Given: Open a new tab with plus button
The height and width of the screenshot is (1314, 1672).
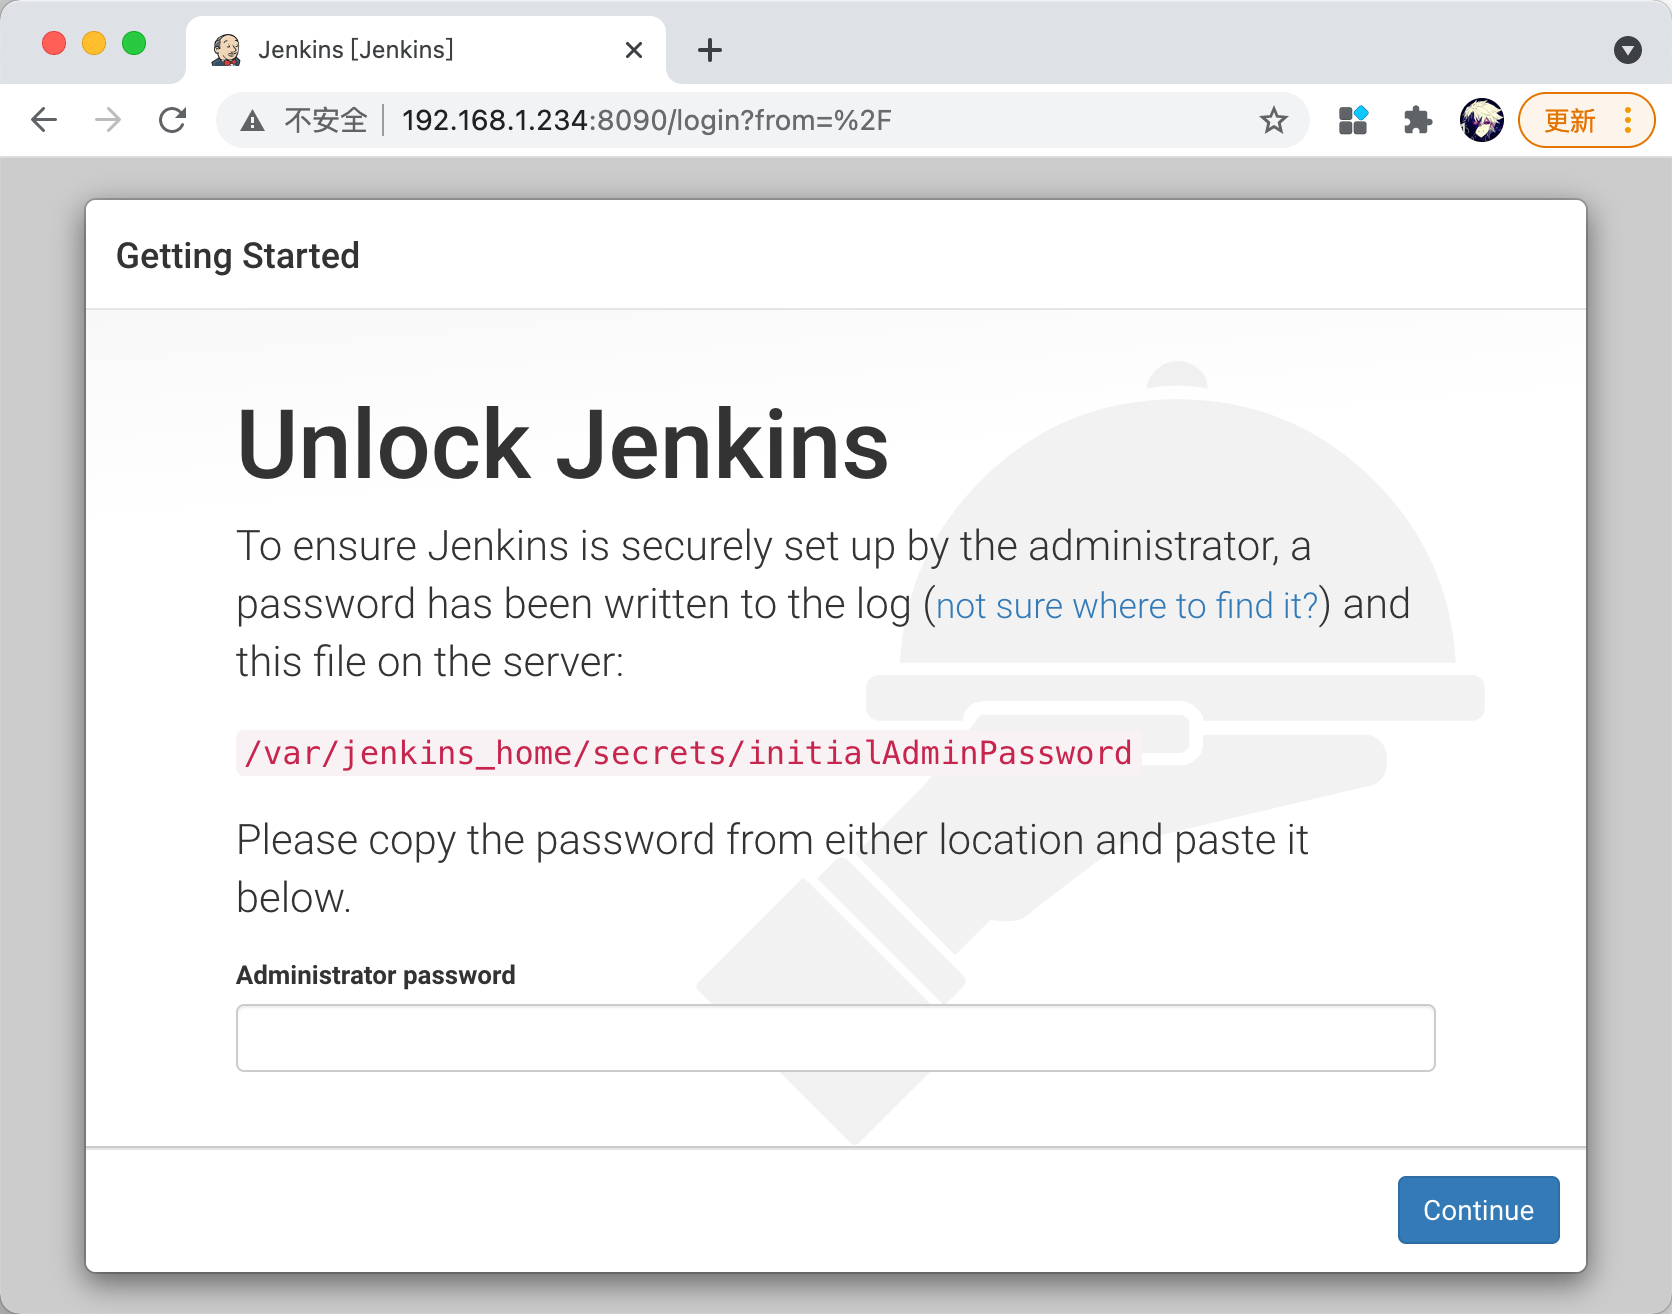Looking at the screenshot, I should pos(710,50).
